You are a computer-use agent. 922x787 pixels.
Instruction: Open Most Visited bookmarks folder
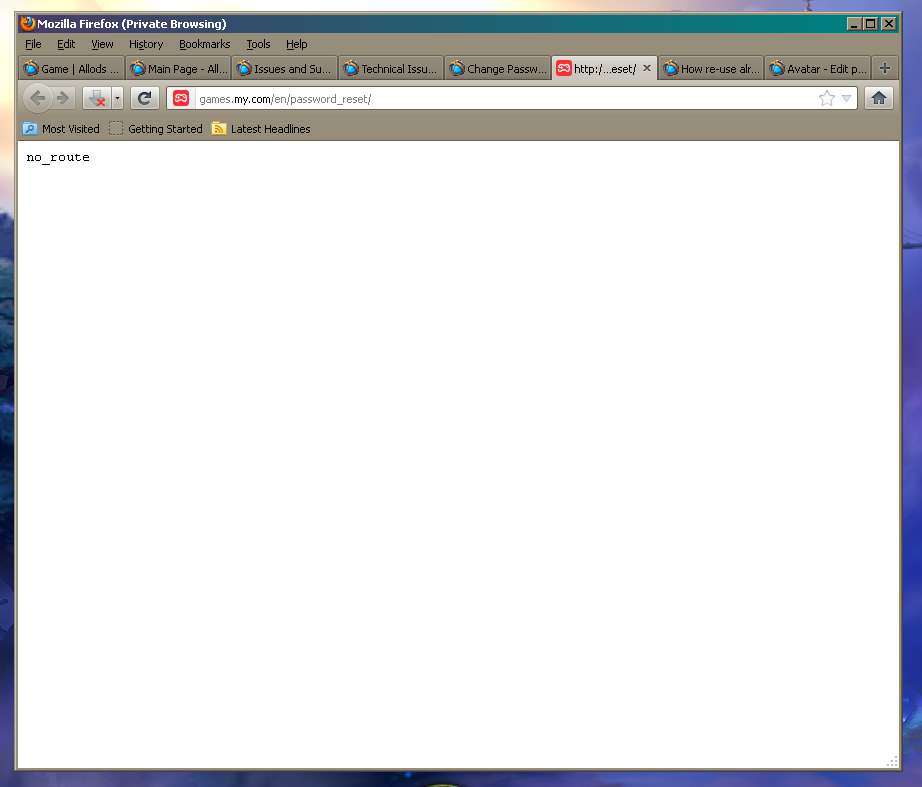tap(61, 129)
